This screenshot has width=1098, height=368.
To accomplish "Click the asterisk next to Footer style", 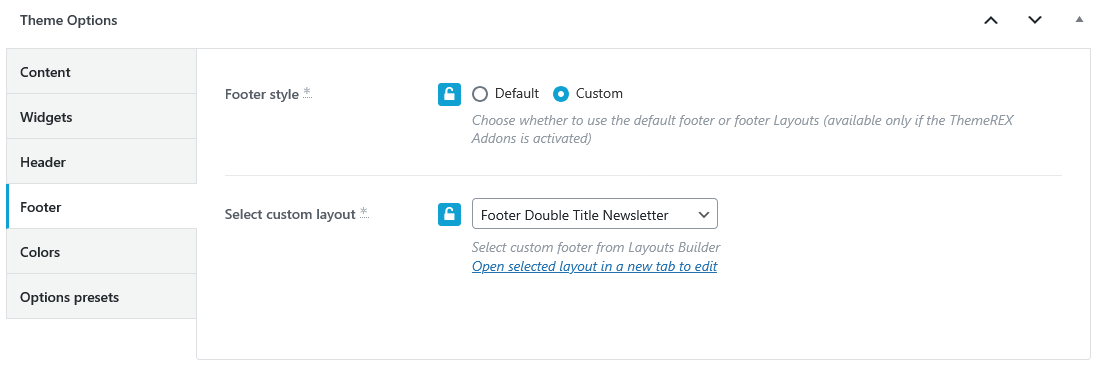I will [307, 92].
